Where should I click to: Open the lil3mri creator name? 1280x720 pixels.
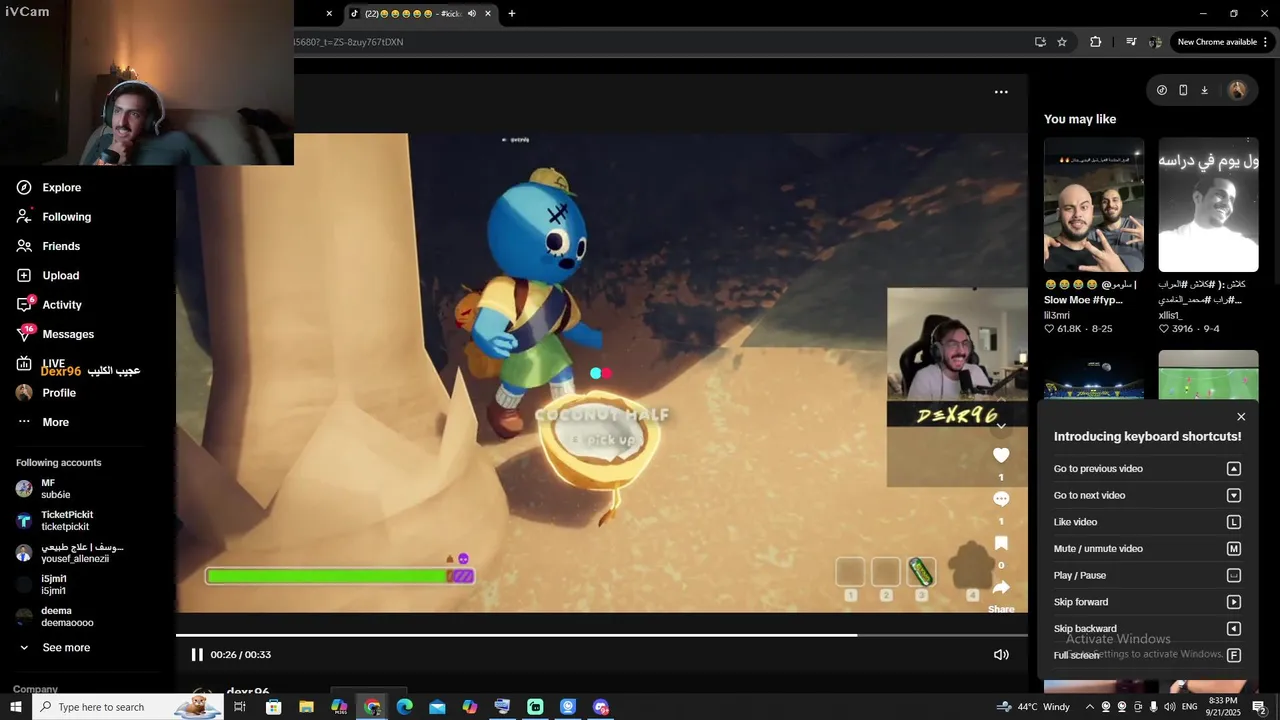pos(1057,315)
